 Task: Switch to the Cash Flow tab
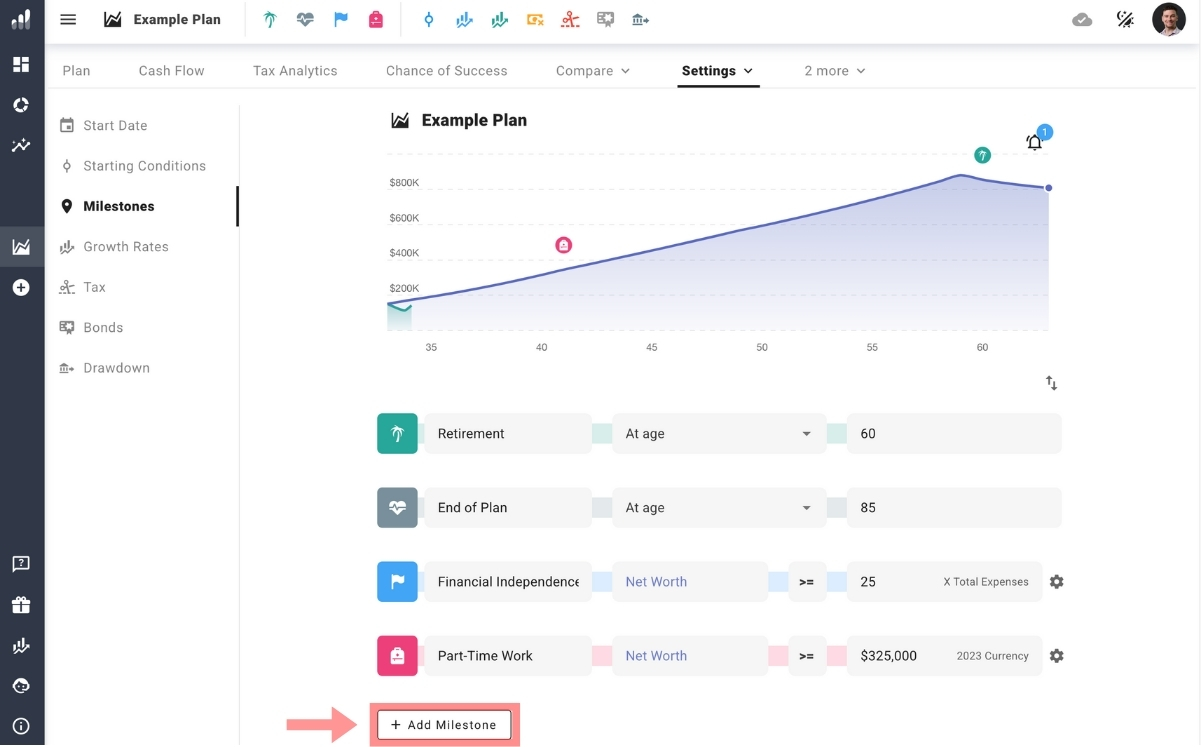tap(171, 71)
